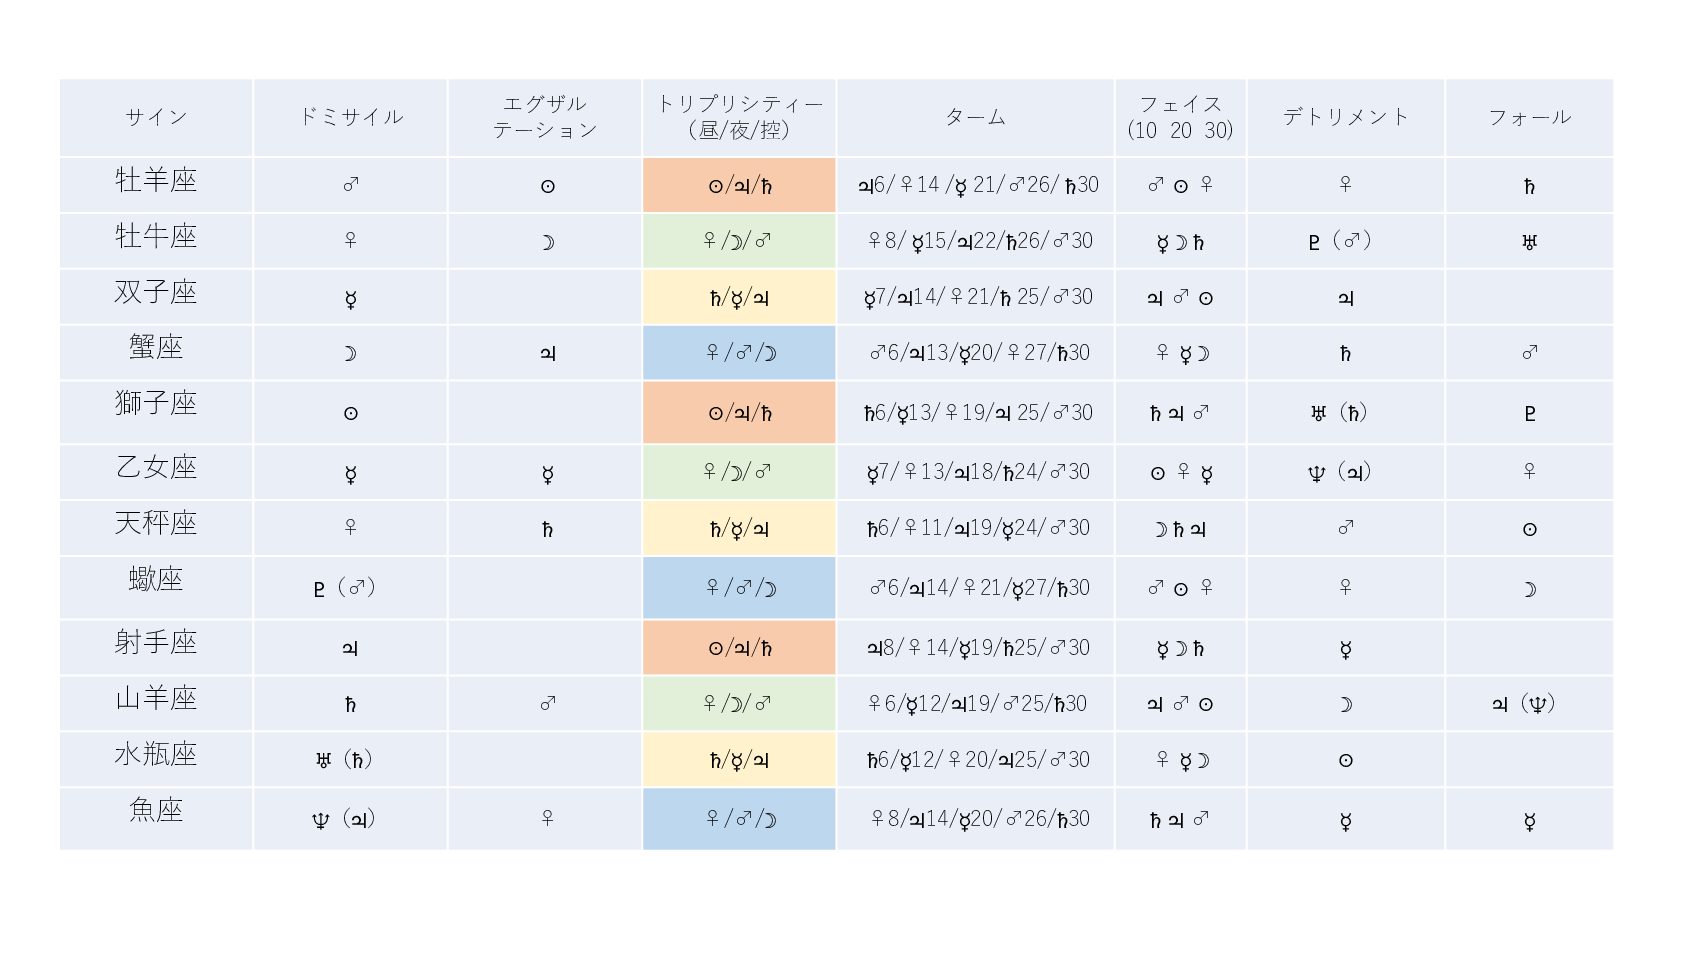Click the face cell in the 天秤座 row
The height and width of the screenshot is (960, 1707).
pos(1180,528)
